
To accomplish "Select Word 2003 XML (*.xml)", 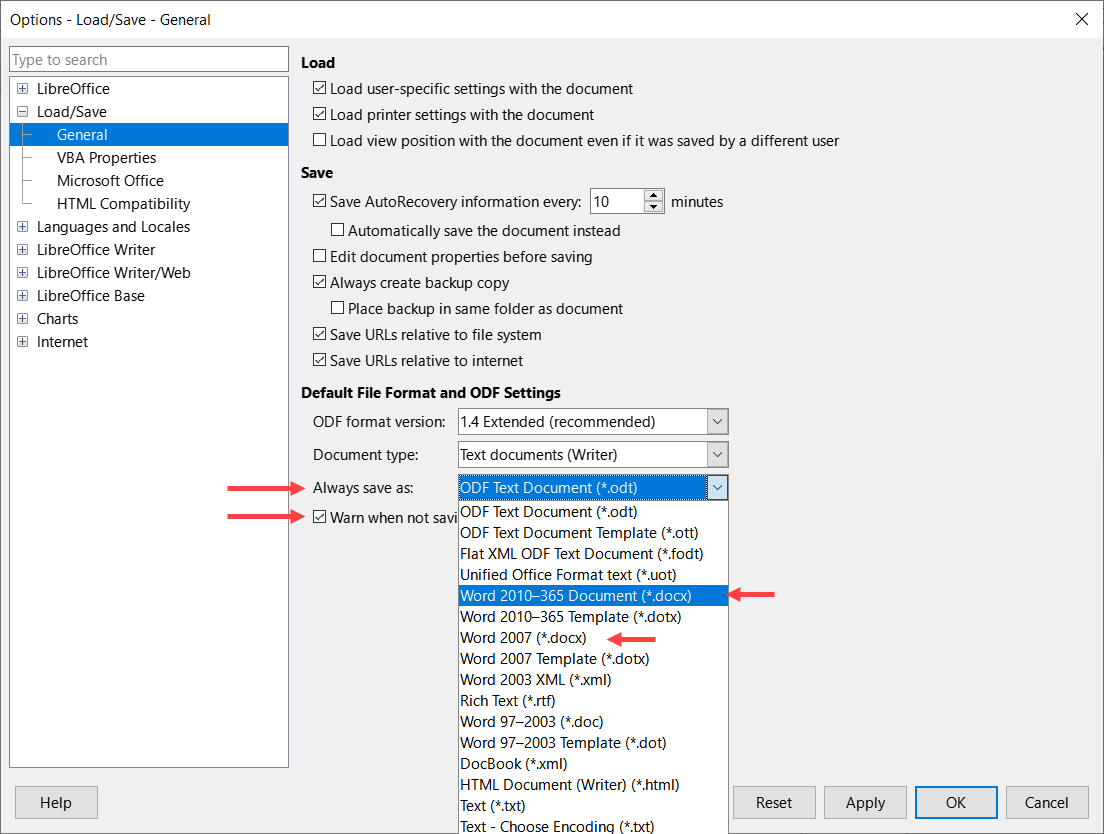I will (593, 680).
